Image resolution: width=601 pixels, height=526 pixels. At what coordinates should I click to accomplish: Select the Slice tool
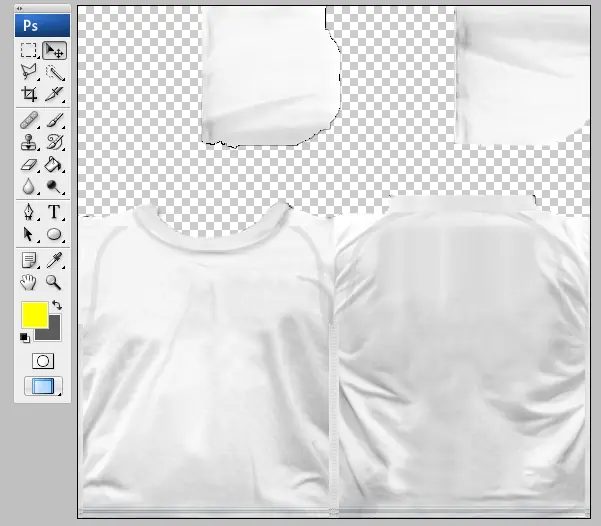54,94
